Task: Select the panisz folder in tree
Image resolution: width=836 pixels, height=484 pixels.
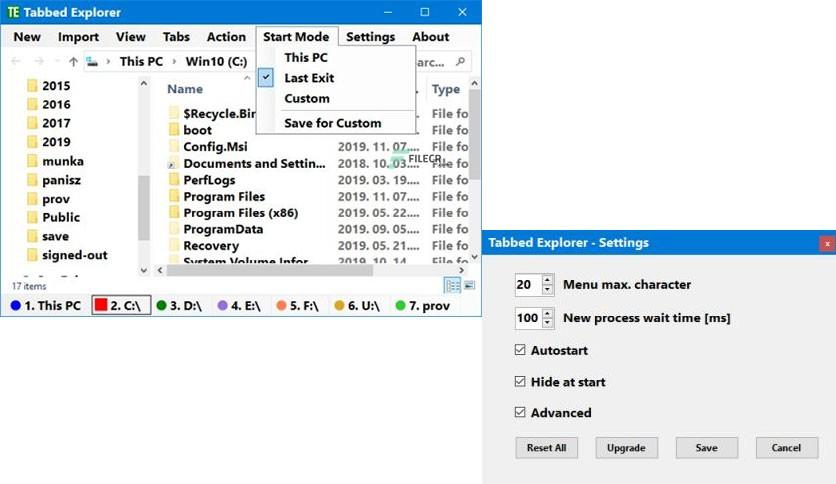Action: 61,180
